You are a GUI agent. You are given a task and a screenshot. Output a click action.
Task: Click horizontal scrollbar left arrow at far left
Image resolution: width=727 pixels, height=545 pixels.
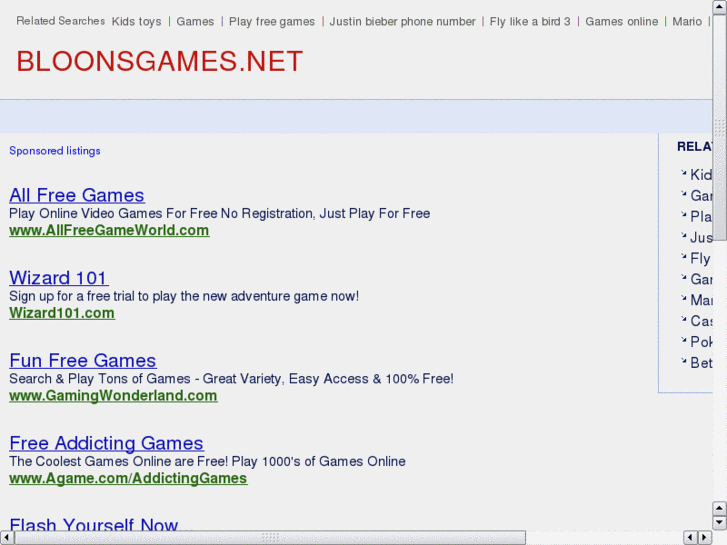coord(6,538)
